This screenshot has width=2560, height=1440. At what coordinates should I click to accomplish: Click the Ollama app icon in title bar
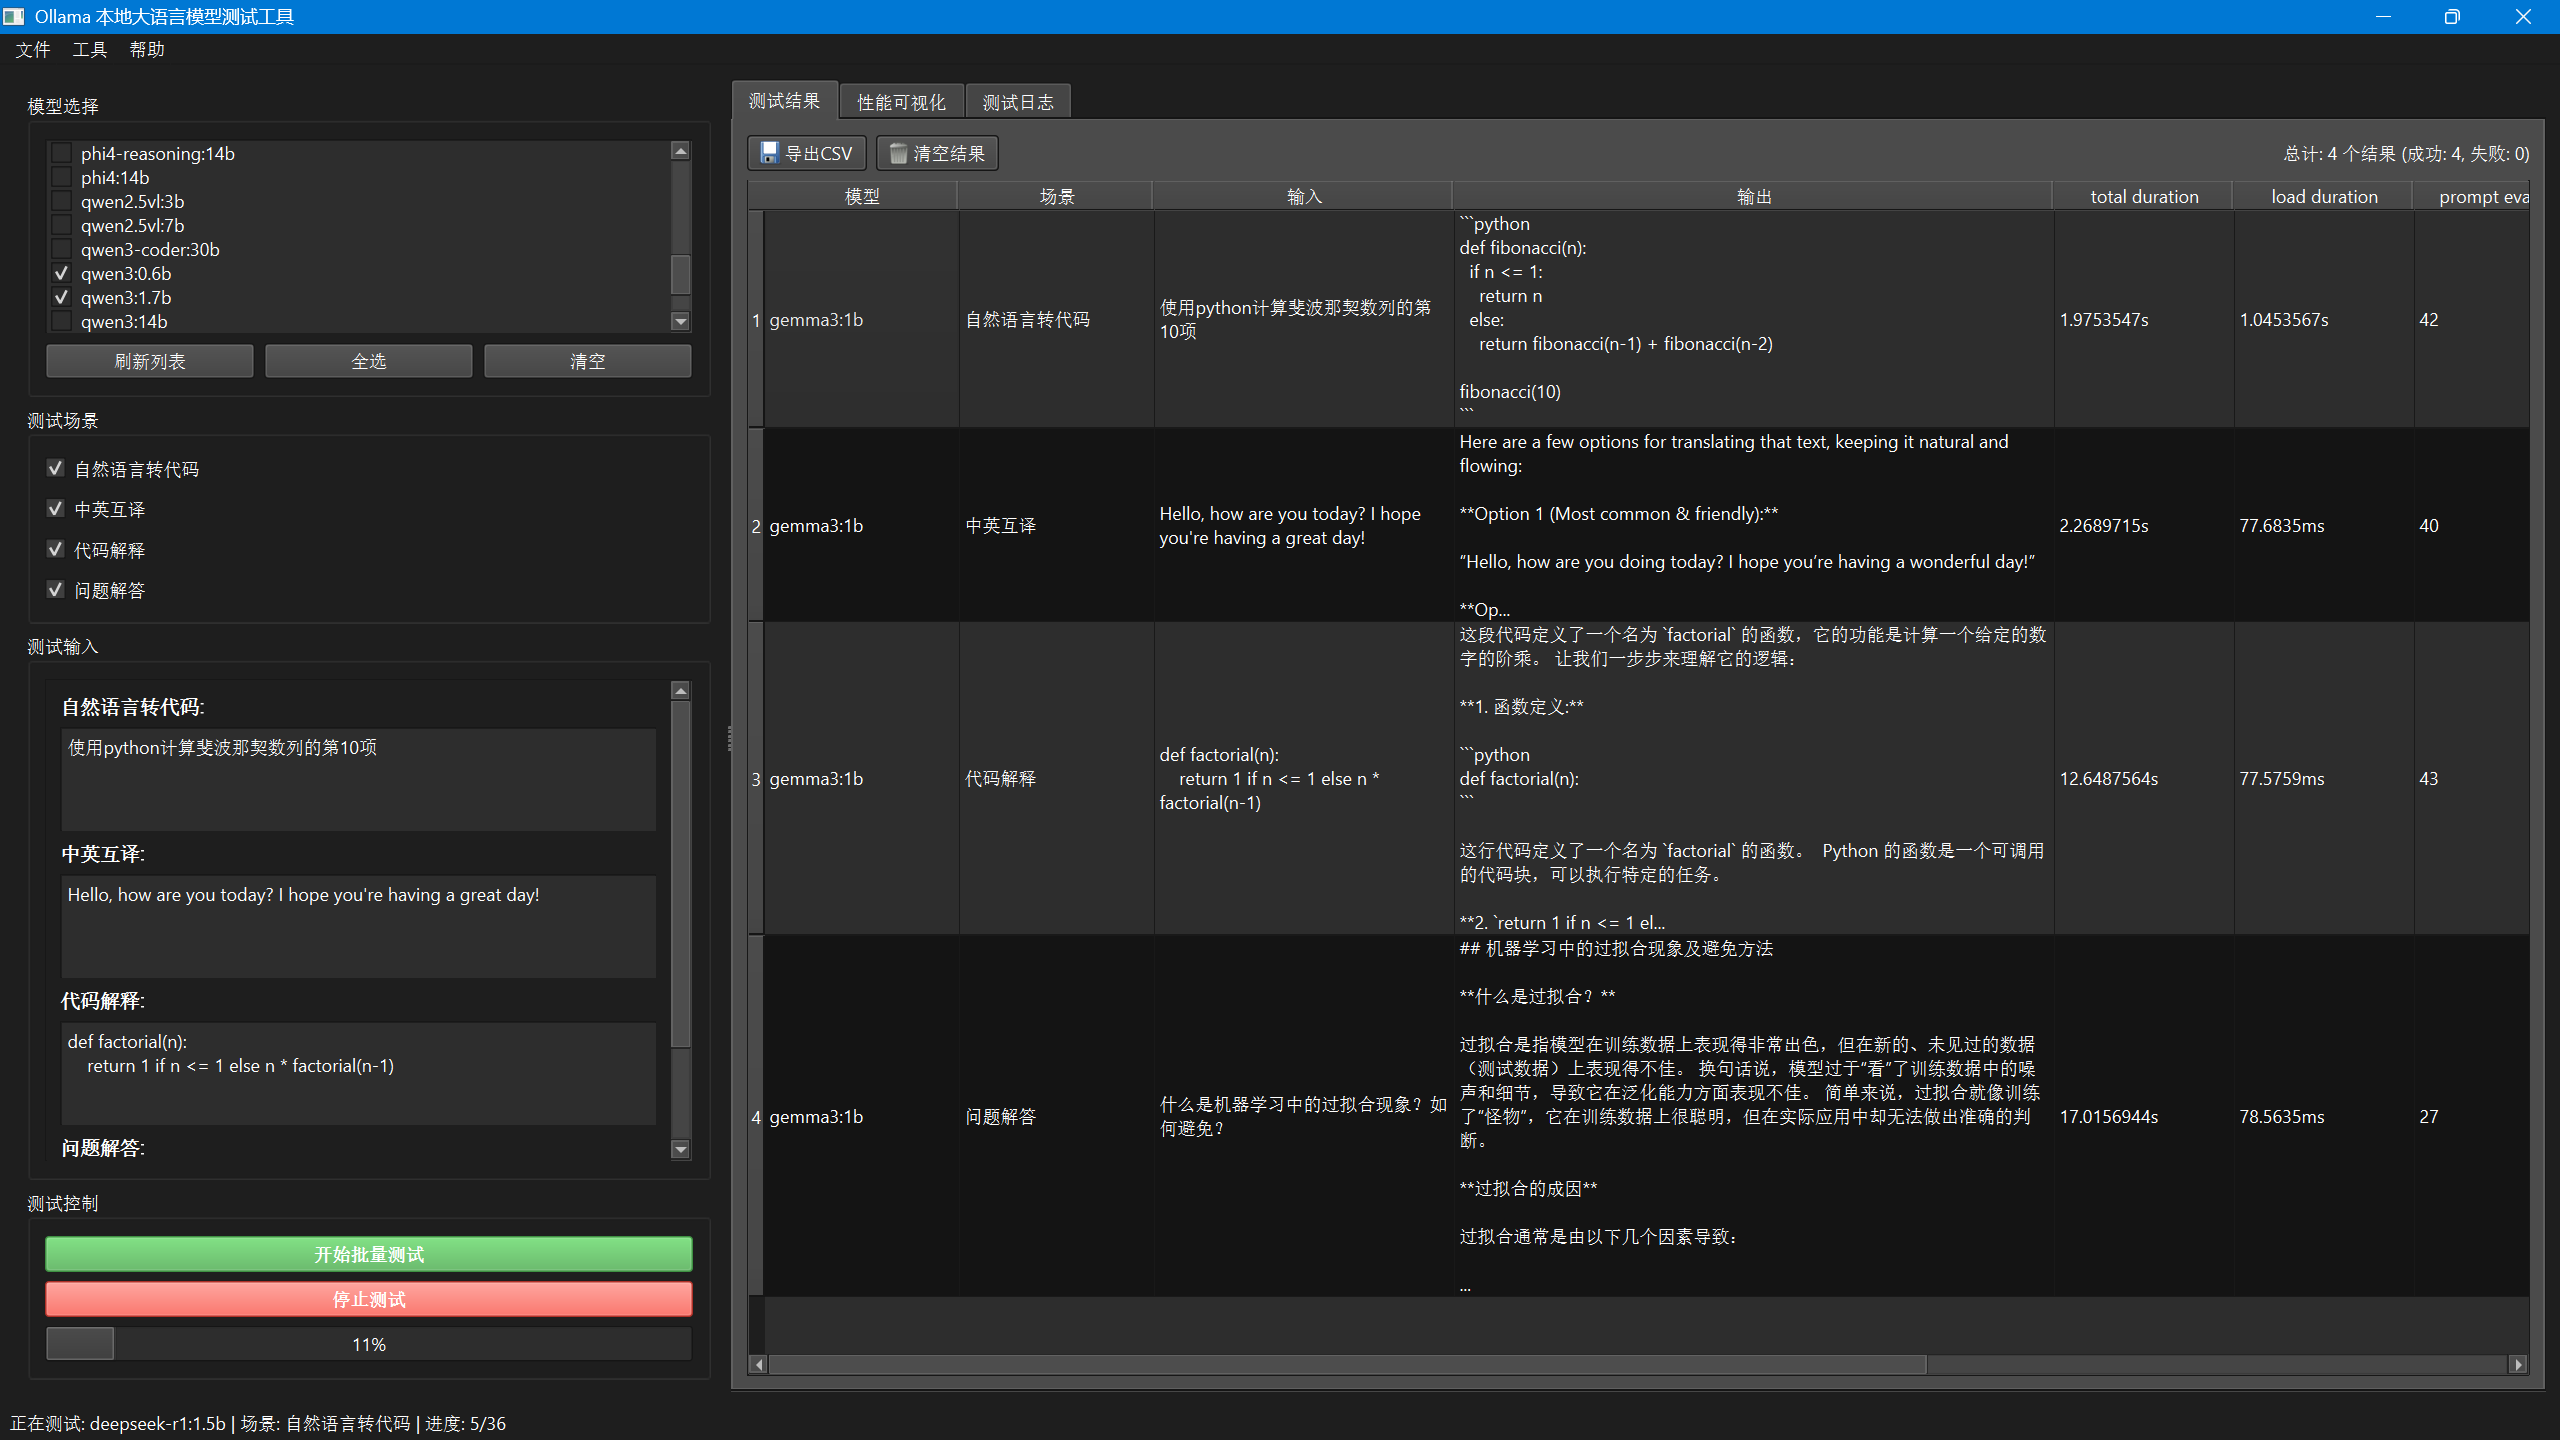[x=14, y=17]
